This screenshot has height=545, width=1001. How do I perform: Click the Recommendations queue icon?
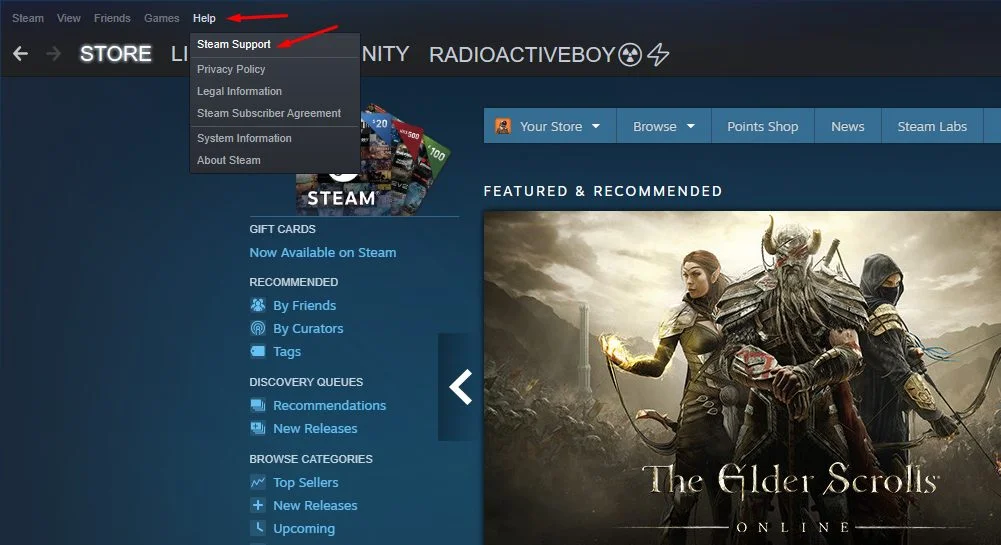point(258,405)
